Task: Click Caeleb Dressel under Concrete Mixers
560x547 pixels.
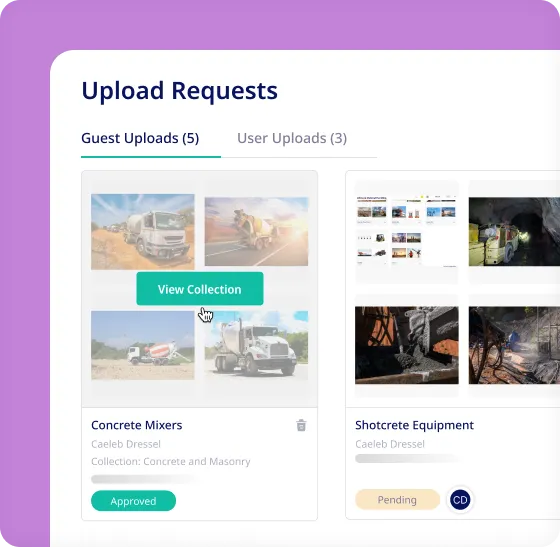Action: point(126,444)
